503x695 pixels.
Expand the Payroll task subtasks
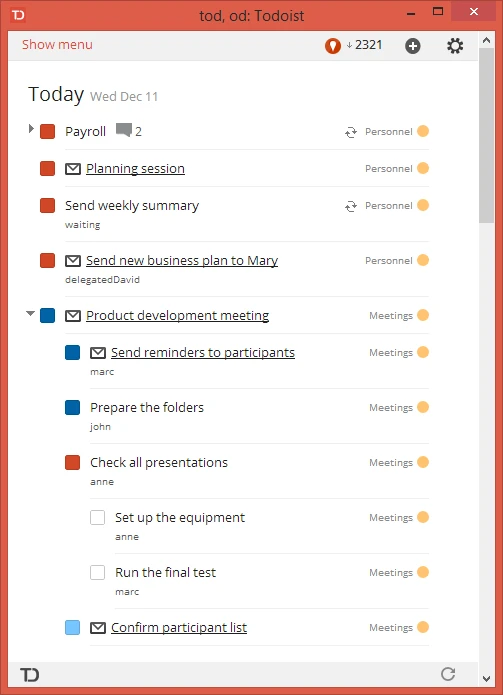tap(31, 129)
